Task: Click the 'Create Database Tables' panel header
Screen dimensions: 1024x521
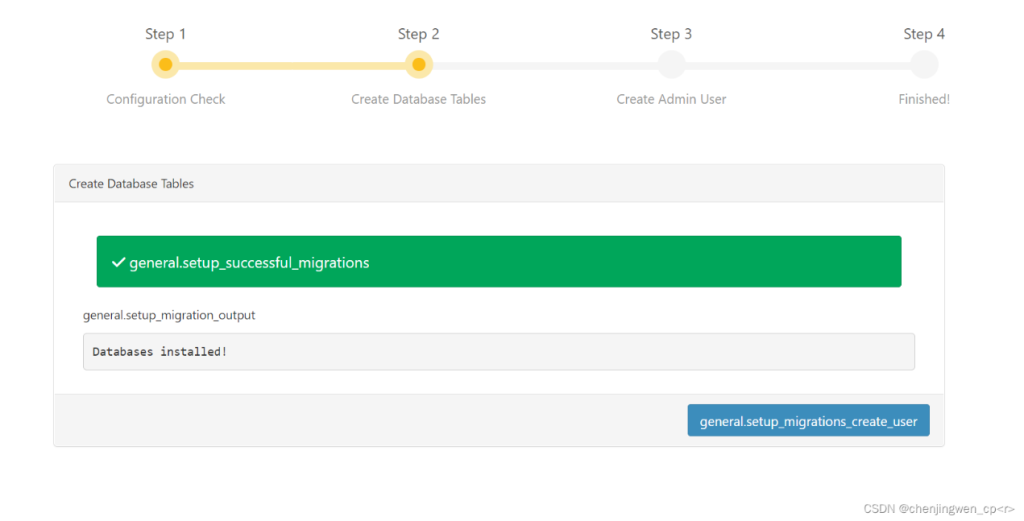Action: pyautogui.click(x=498, y=184)
